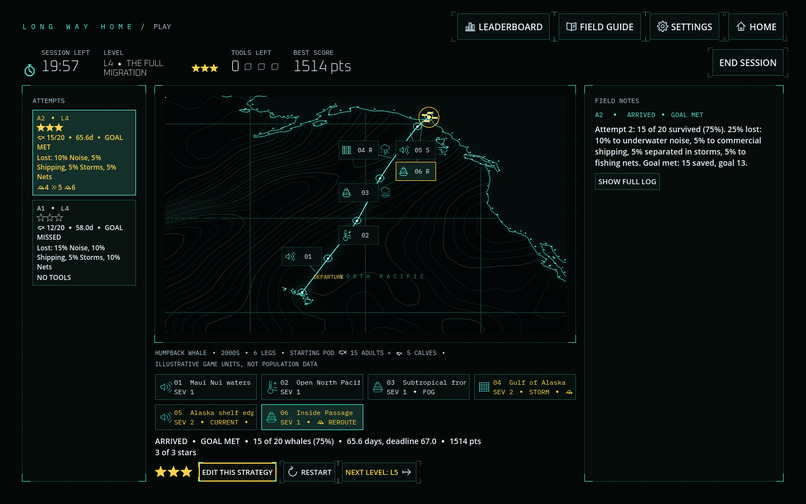Viewport: 806px width, 504px height.
Task: Restart the level
Action: [x=309, y=472]
